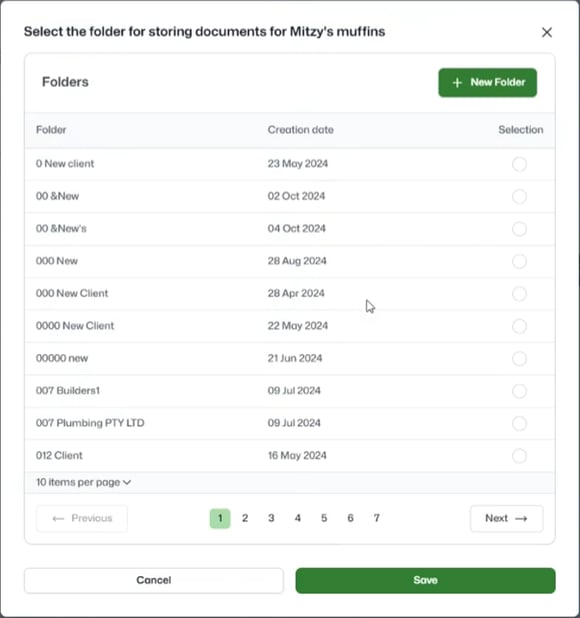Viewport: 580px width, 618px height.
Task: Click the Next page arrow button
Action: tap(506, 518)
